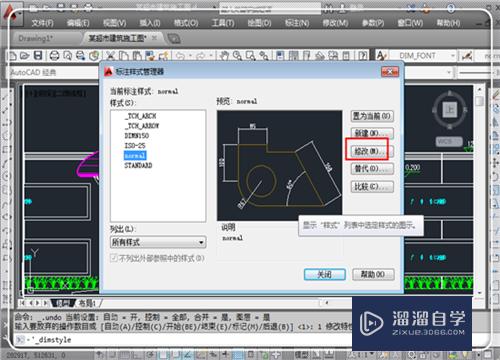The height and width of the screenshot is (360, 500).
Task: Click the 比较(C)... button
Action: tap(372, 187)
